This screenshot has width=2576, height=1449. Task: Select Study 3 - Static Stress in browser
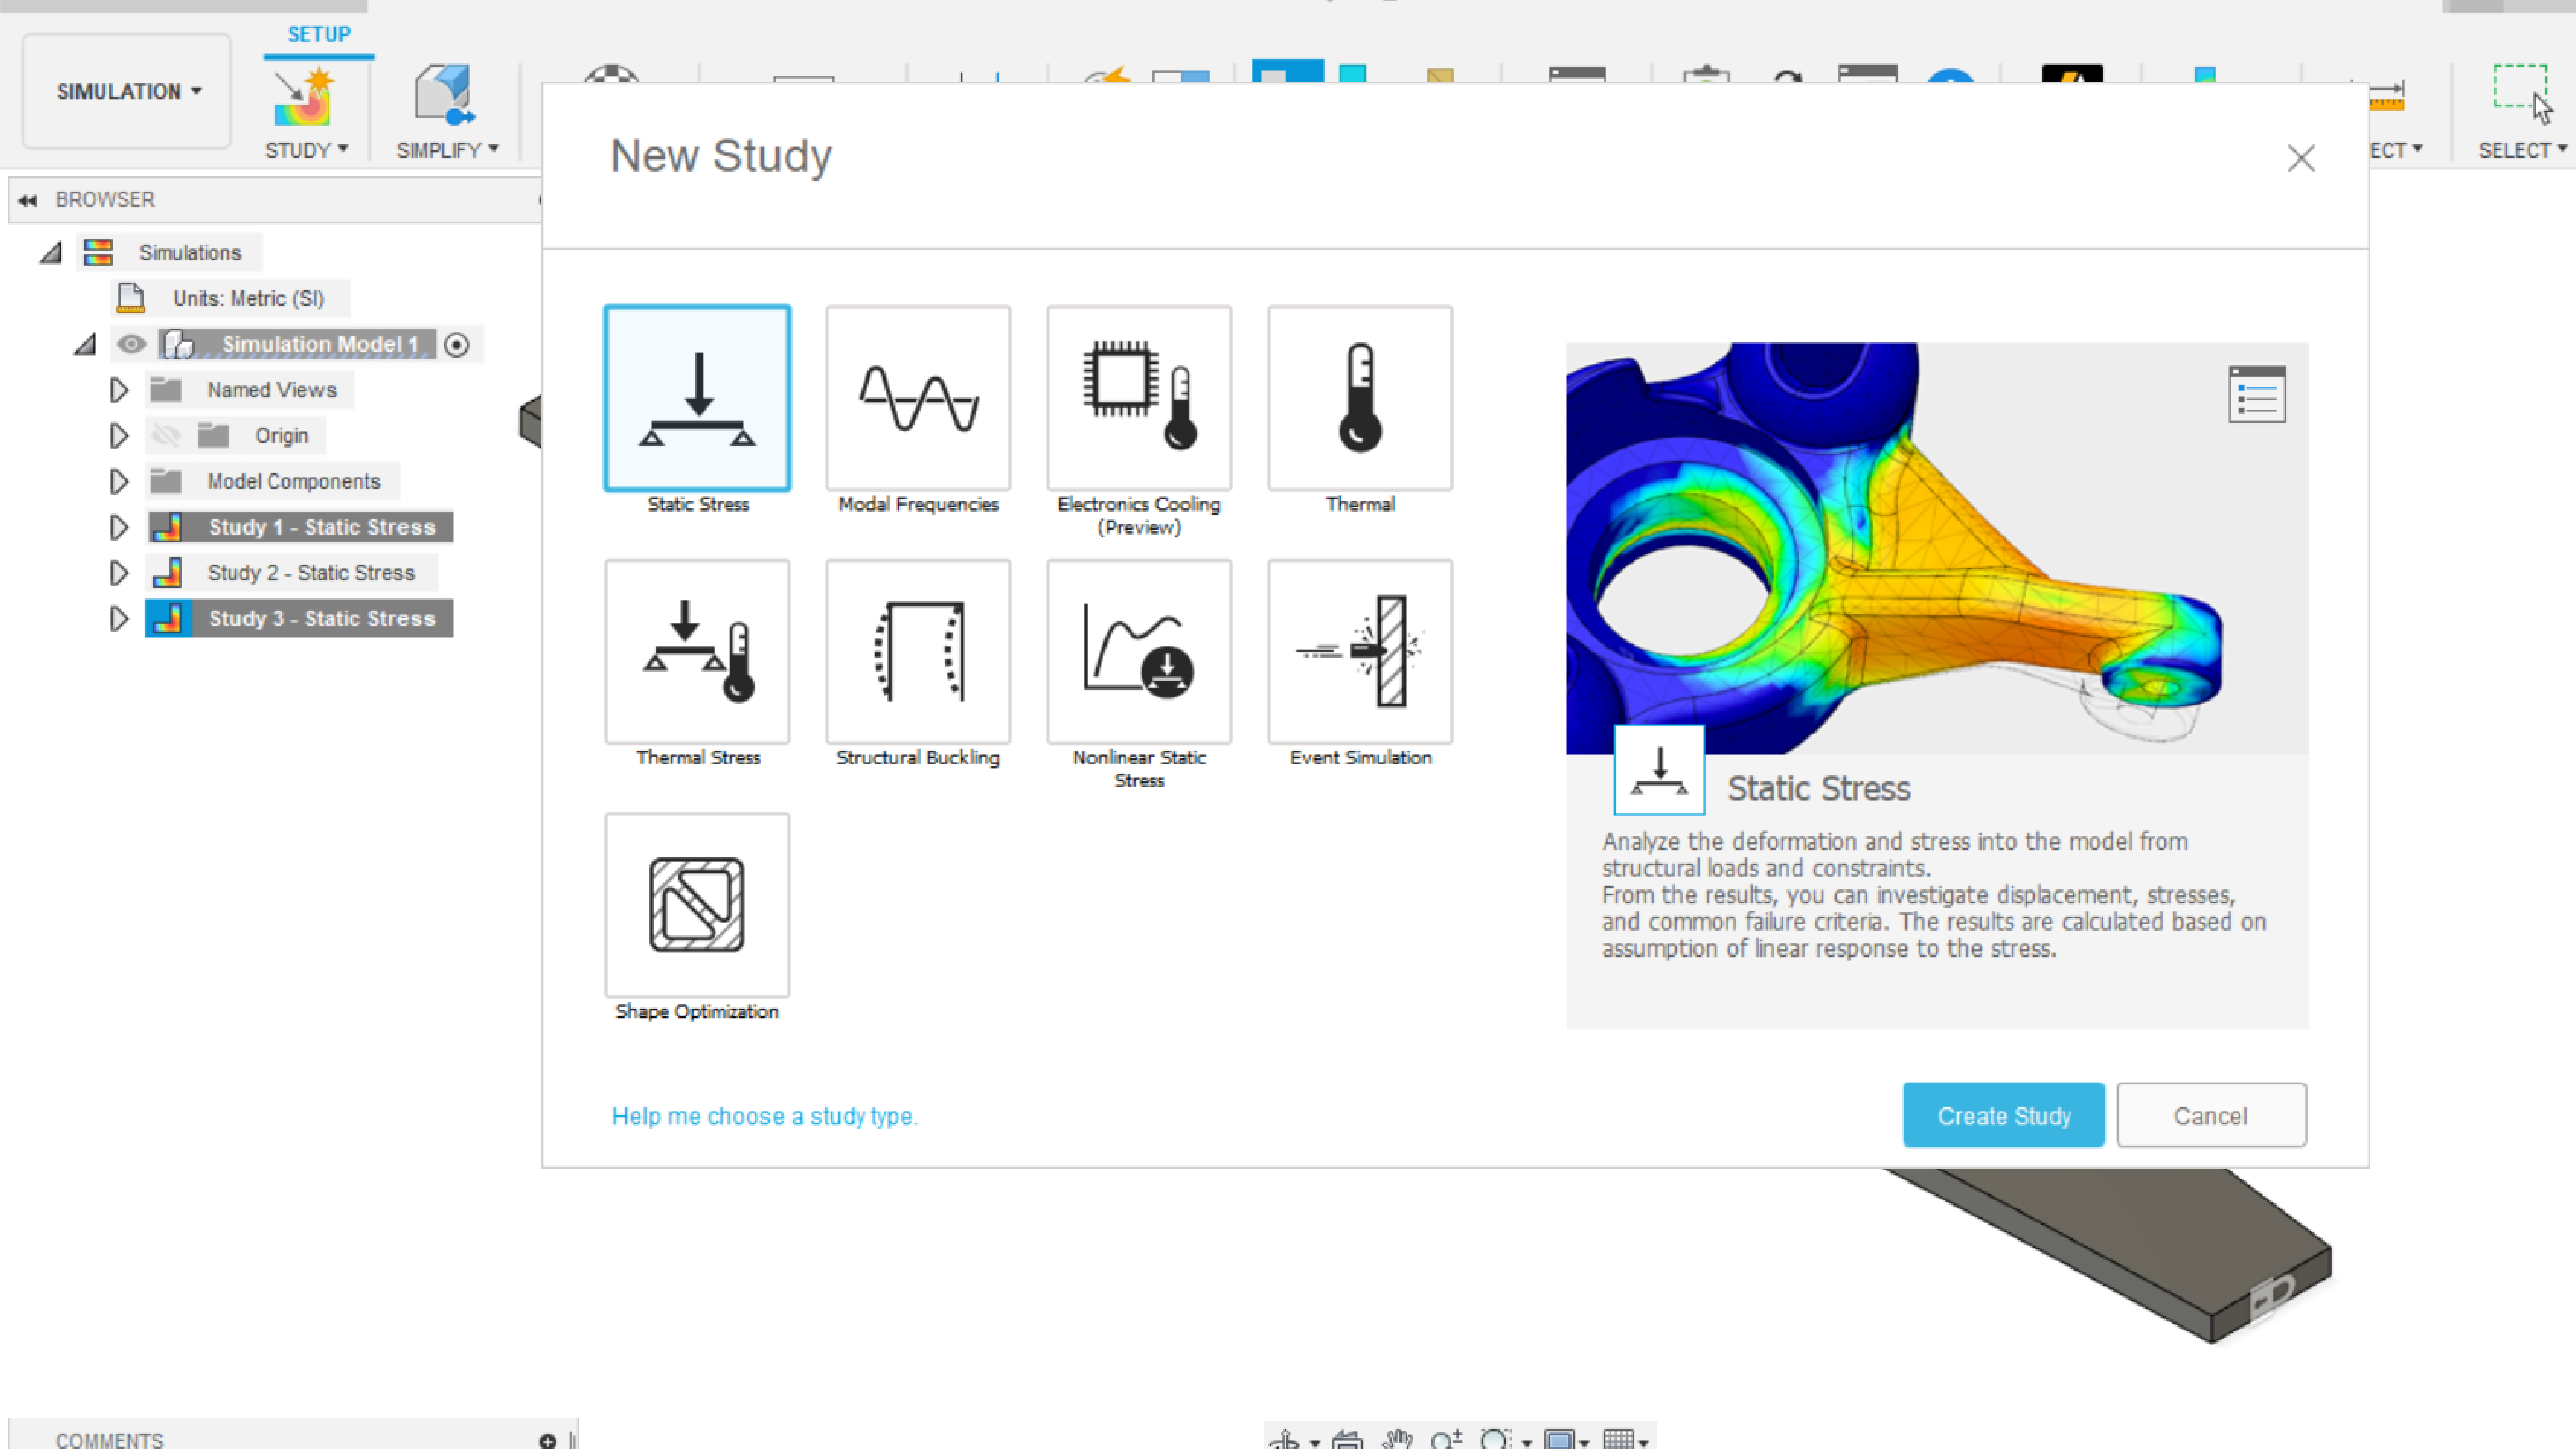pyautogui.click(x=321, y=618)
